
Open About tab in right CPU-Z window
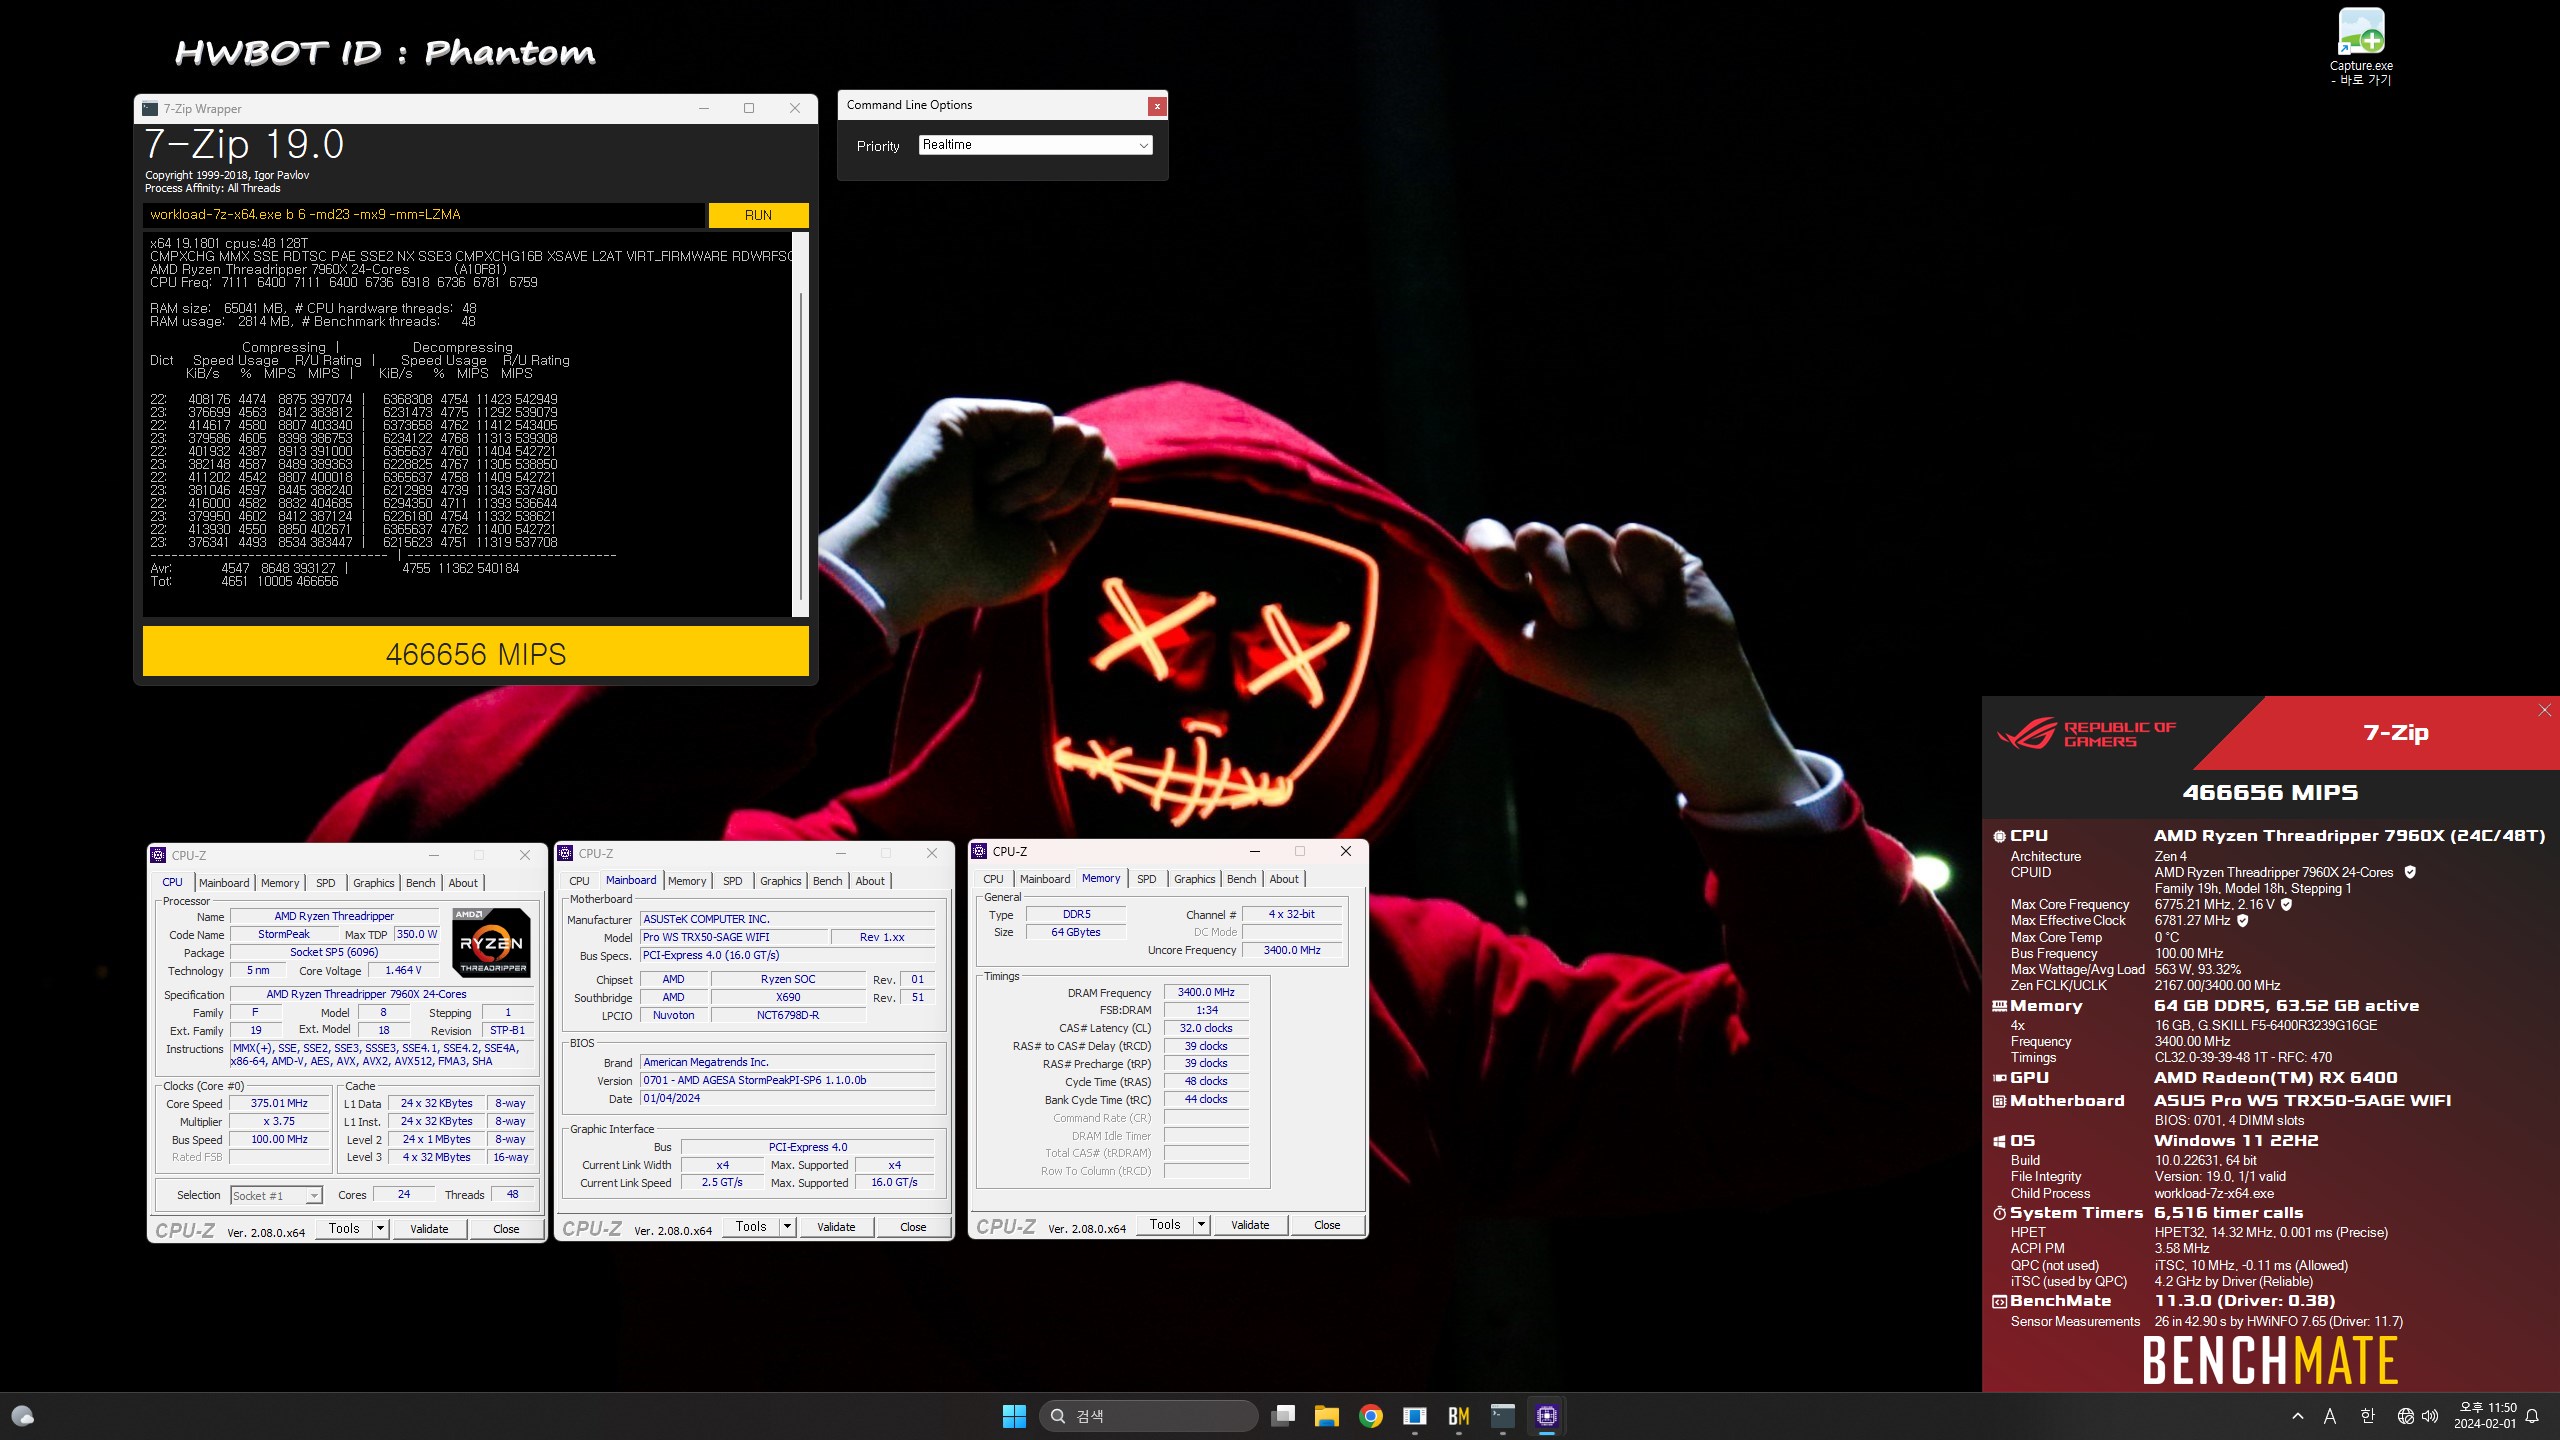(x=1284, y=879)
